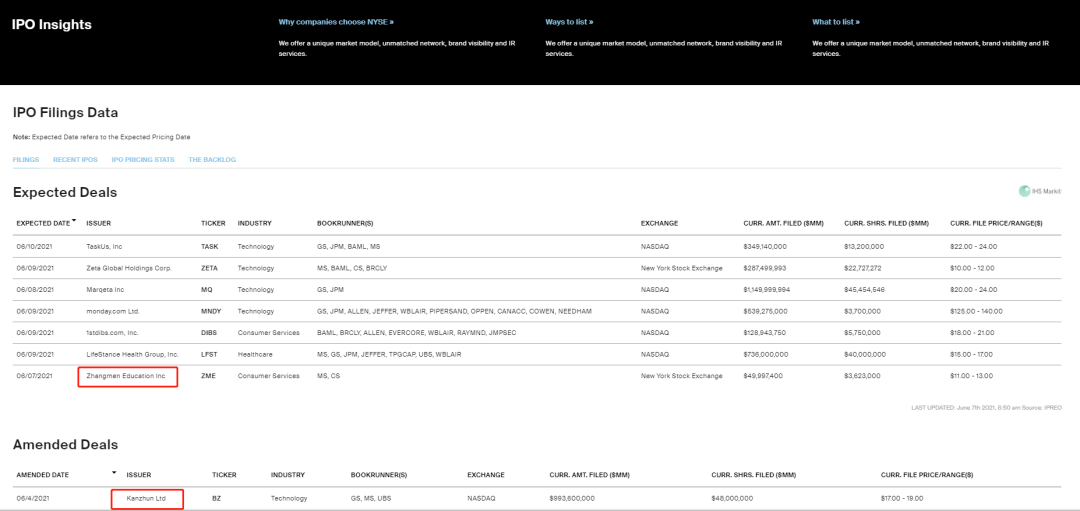Image resolution: width=1080 pixels, height=511 pixels.
Task: Click bookrunners 'GS, JPM, BAML, MS'
Action: click(348, 246)
